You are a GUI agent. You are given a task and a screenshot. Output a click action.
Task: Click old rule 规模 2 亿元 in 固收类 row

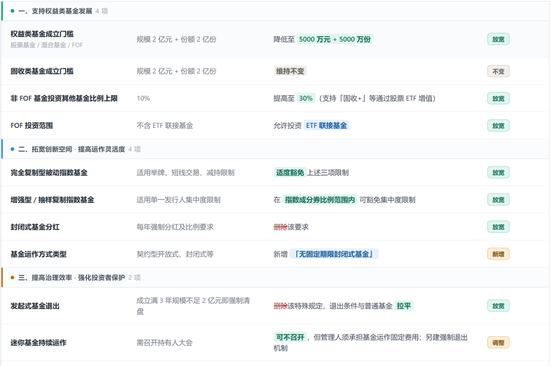click(176, 71)
